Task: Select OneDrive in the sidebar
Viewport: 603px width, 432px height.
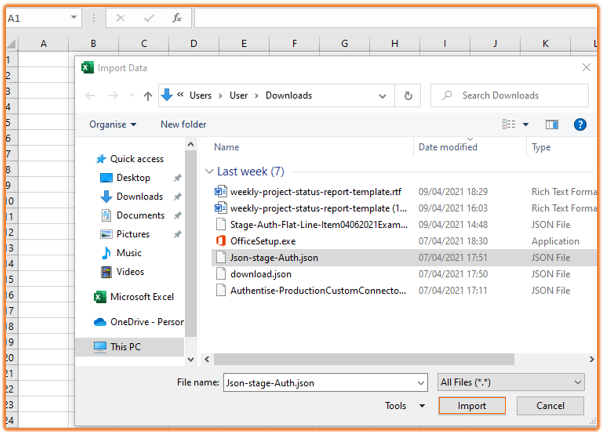Action: pos(146,322)
